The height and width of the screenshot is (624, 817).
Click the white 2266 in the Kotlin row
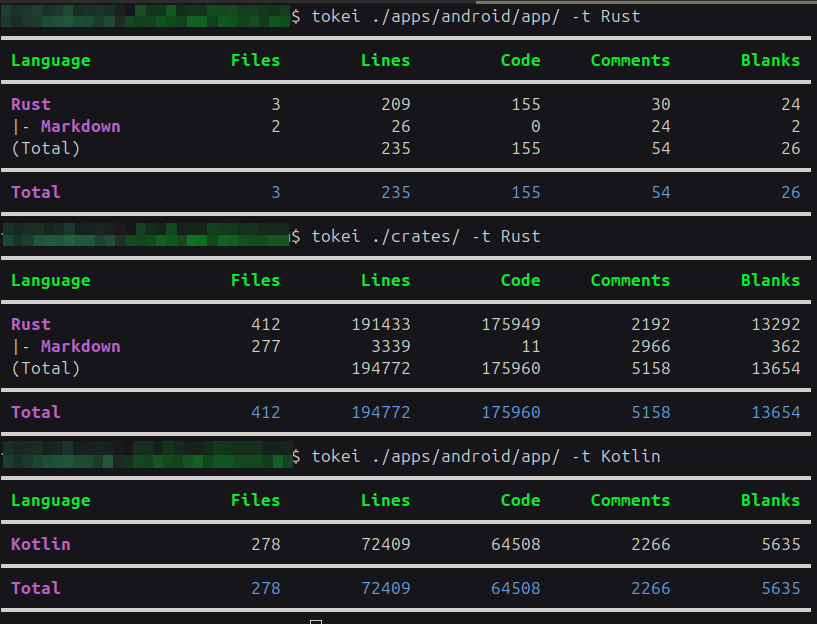point(651,544)
